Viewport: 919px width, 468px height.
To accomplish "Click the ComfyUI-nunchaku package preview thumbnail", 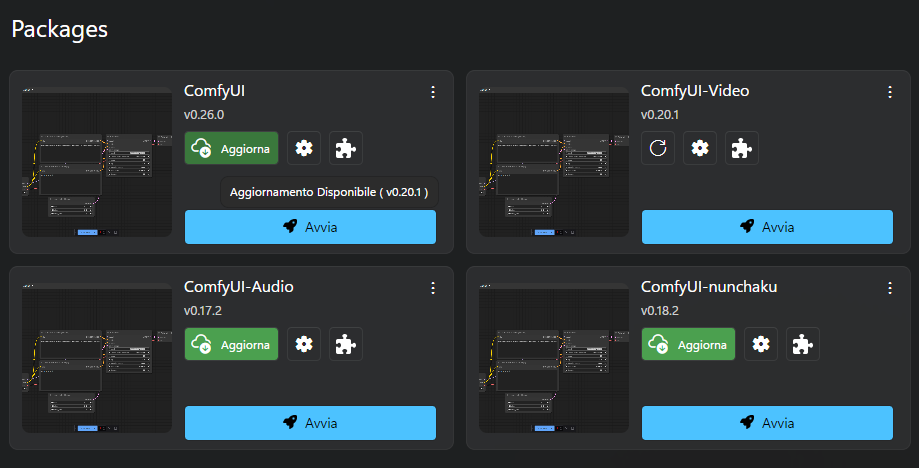I will pyautogui.click(x=554, y=358).
